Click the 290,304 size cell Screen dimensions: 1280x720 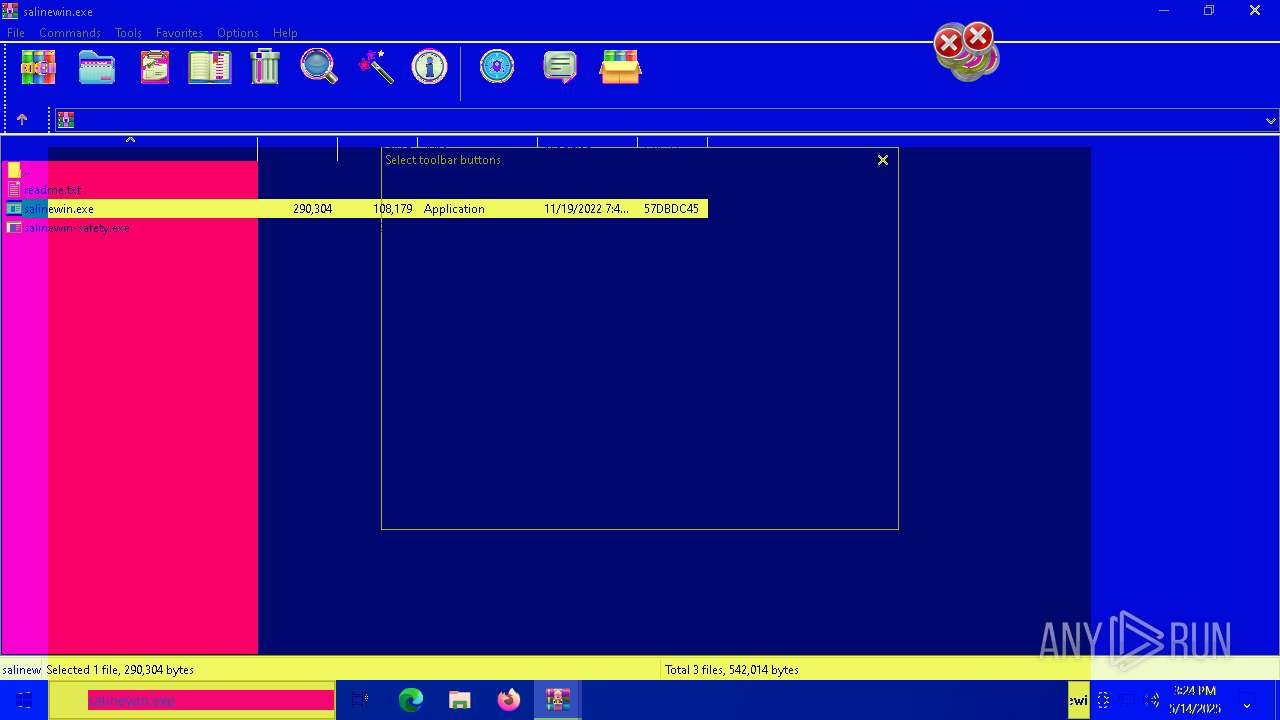pyautogui.click(x=312, y=209)
